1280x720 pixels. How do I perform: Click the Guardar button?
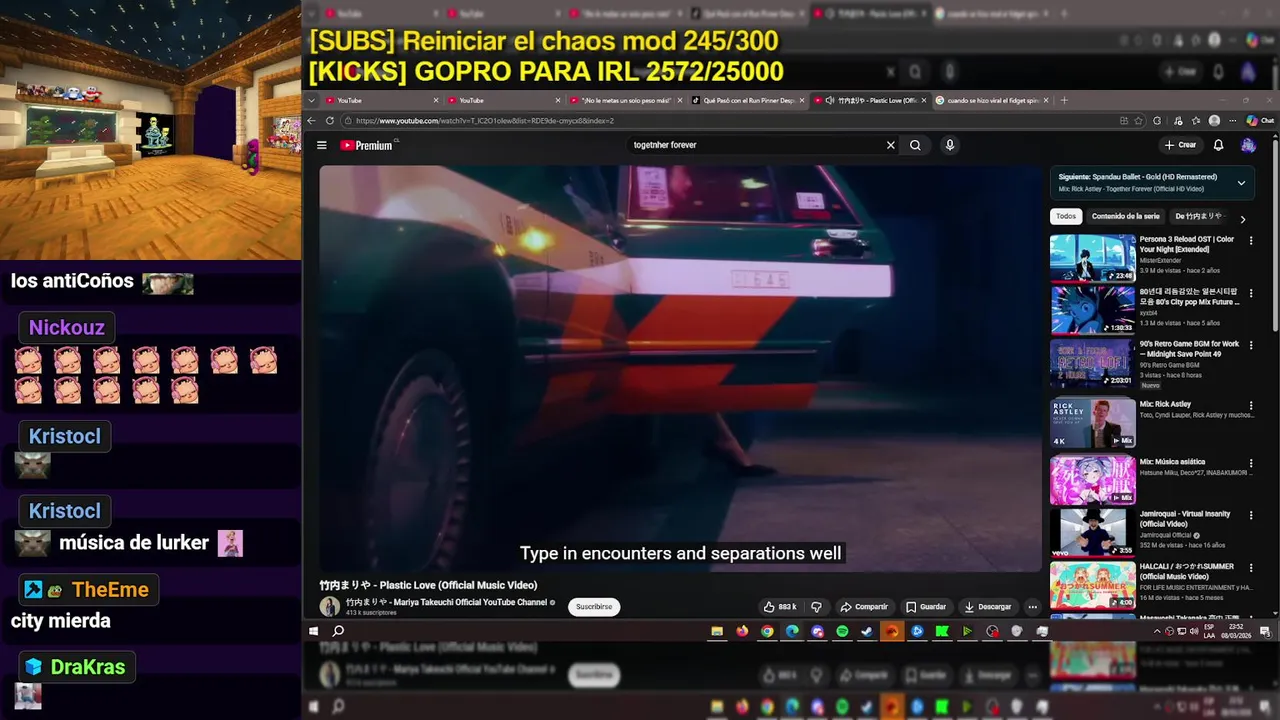pyautogui.click(x=925, y=607)
